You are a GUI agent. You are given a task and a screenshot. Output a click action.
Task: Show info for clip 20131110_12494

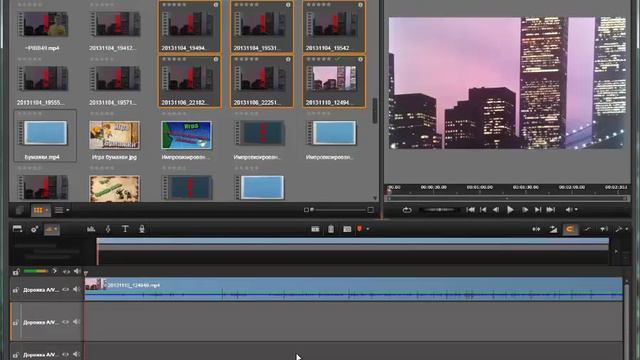pos(360,60)
